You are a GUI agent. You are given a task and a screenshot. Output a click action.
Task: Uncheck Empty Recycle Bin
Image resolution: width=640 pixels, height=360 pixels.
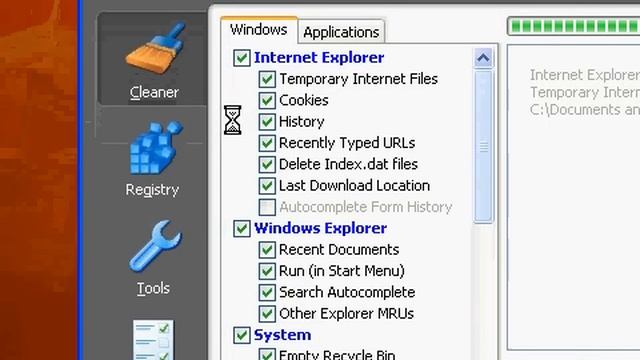[x=267, y=354]
